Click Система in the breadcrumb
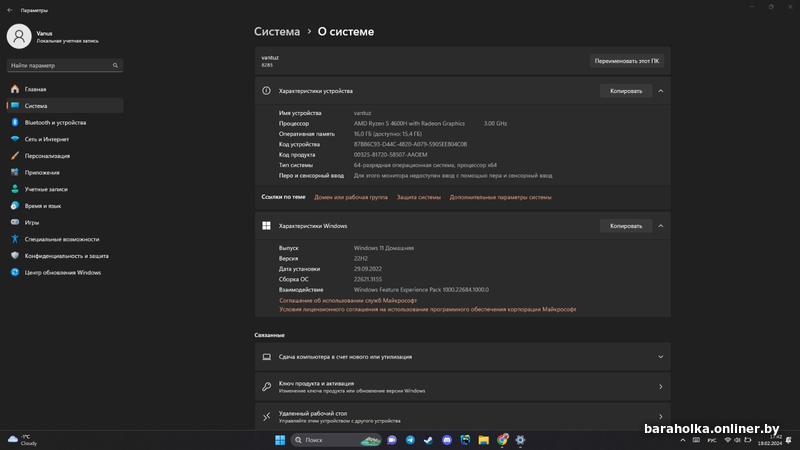 277,32
